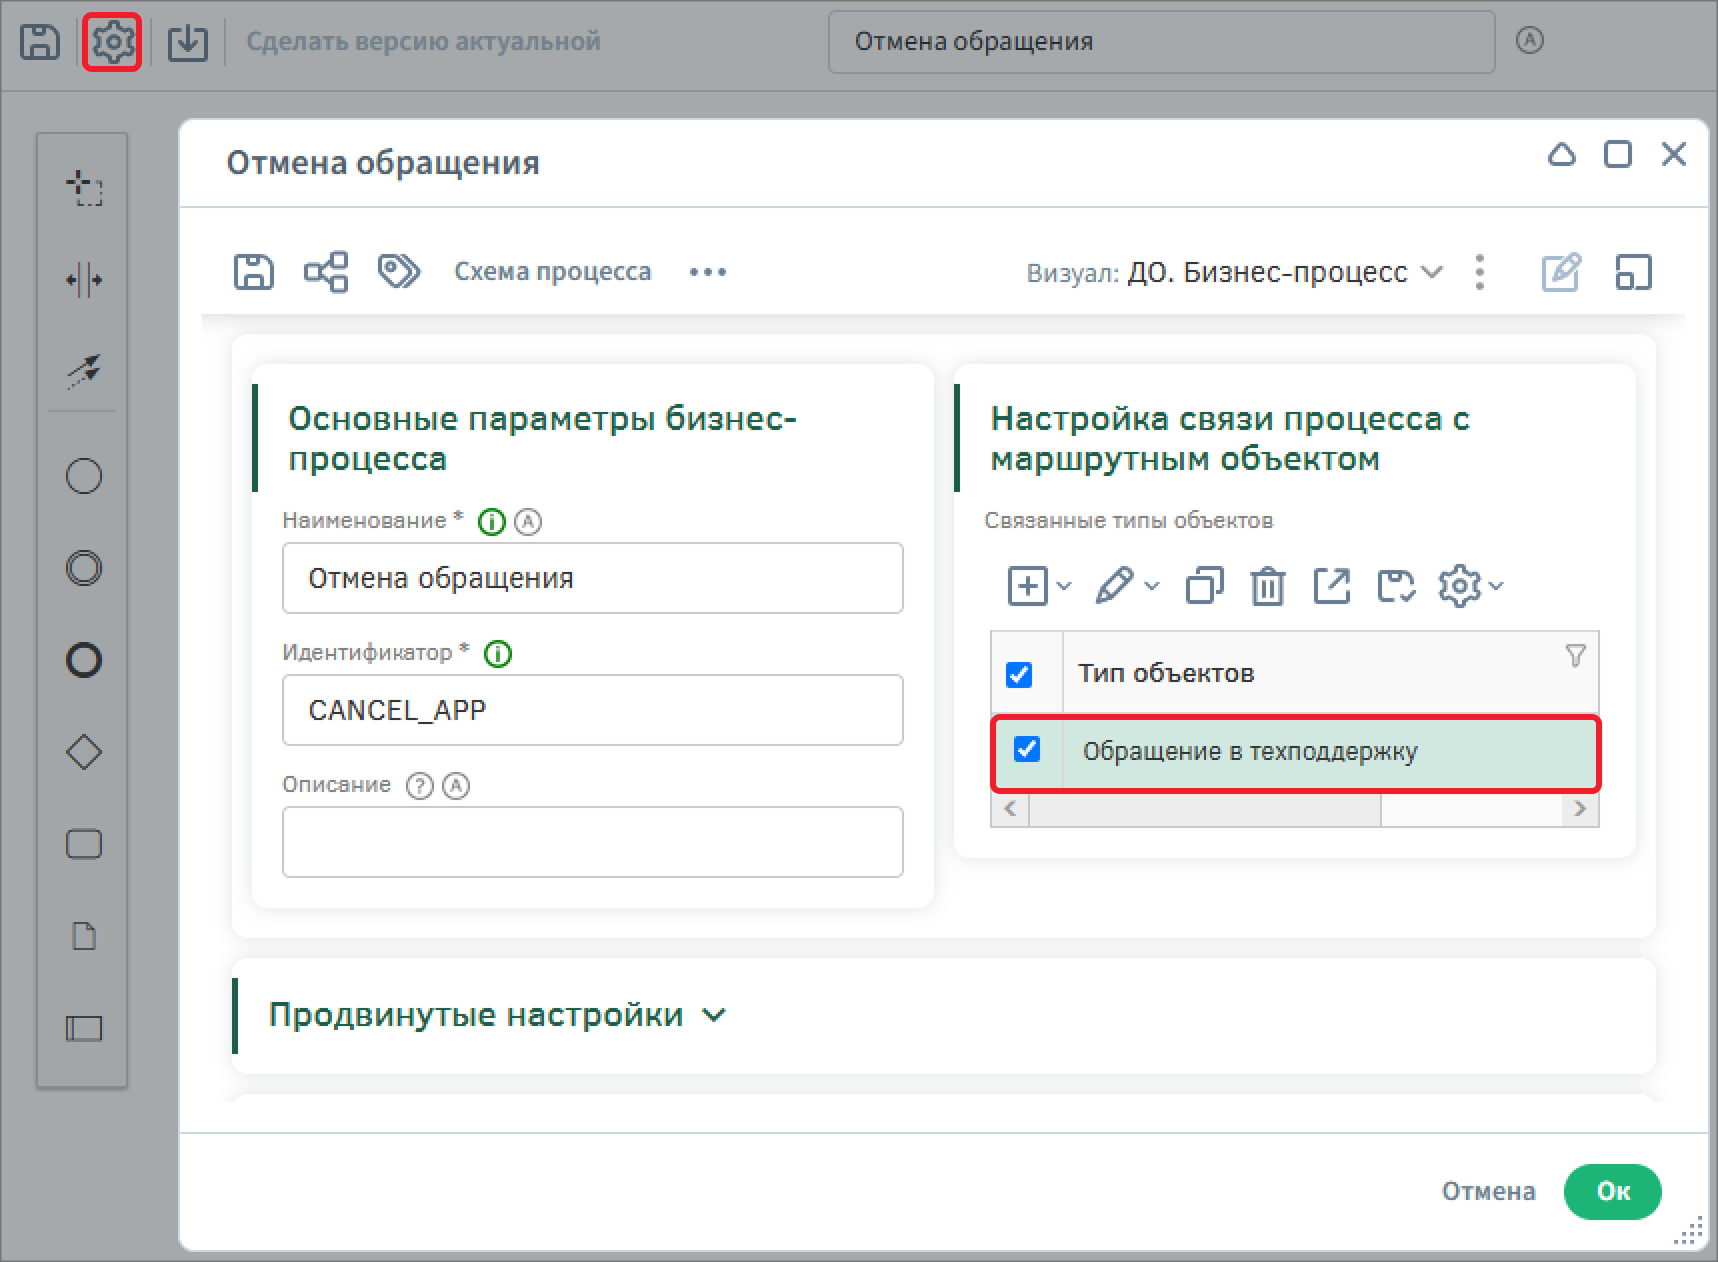Click info icon next to 'Наименование'
The width and height of the screenshot is (1718, 1262).
(492, 522)
